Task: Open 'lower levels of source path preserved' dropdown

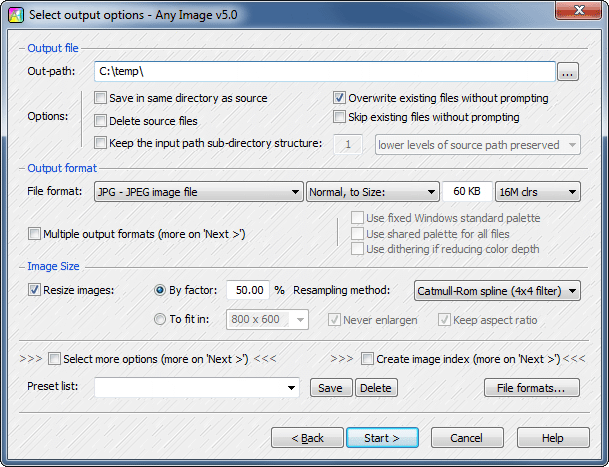Action: (478, 145)
